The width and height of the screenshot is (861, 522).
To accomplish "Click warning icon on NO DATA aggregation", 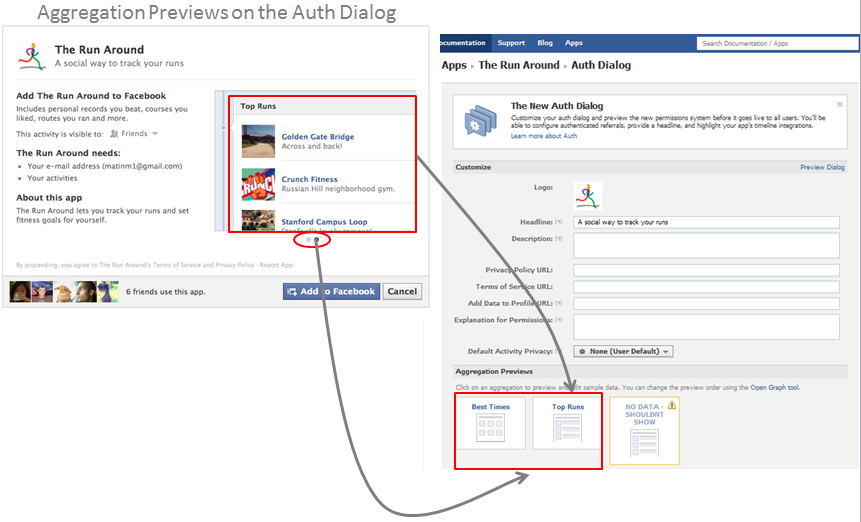I will point(672,405).
